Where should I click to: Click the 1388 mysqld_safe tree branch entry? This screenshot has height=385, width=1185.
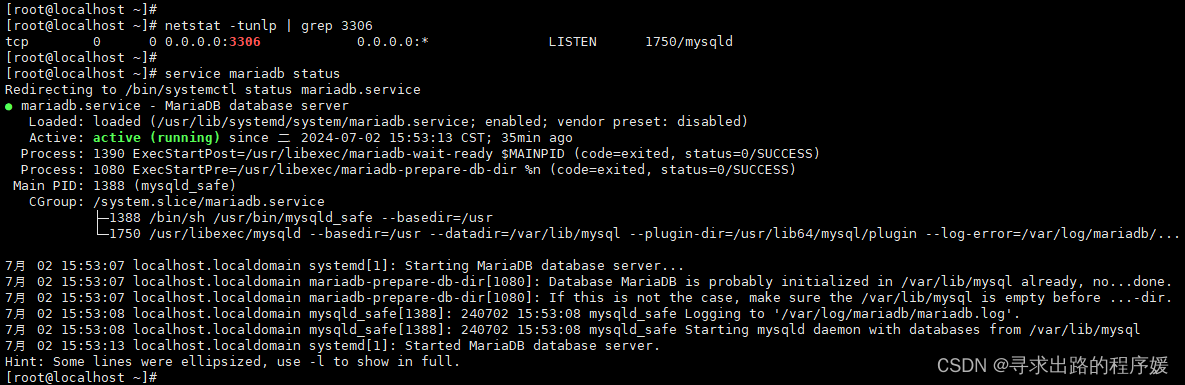point(295,218)
